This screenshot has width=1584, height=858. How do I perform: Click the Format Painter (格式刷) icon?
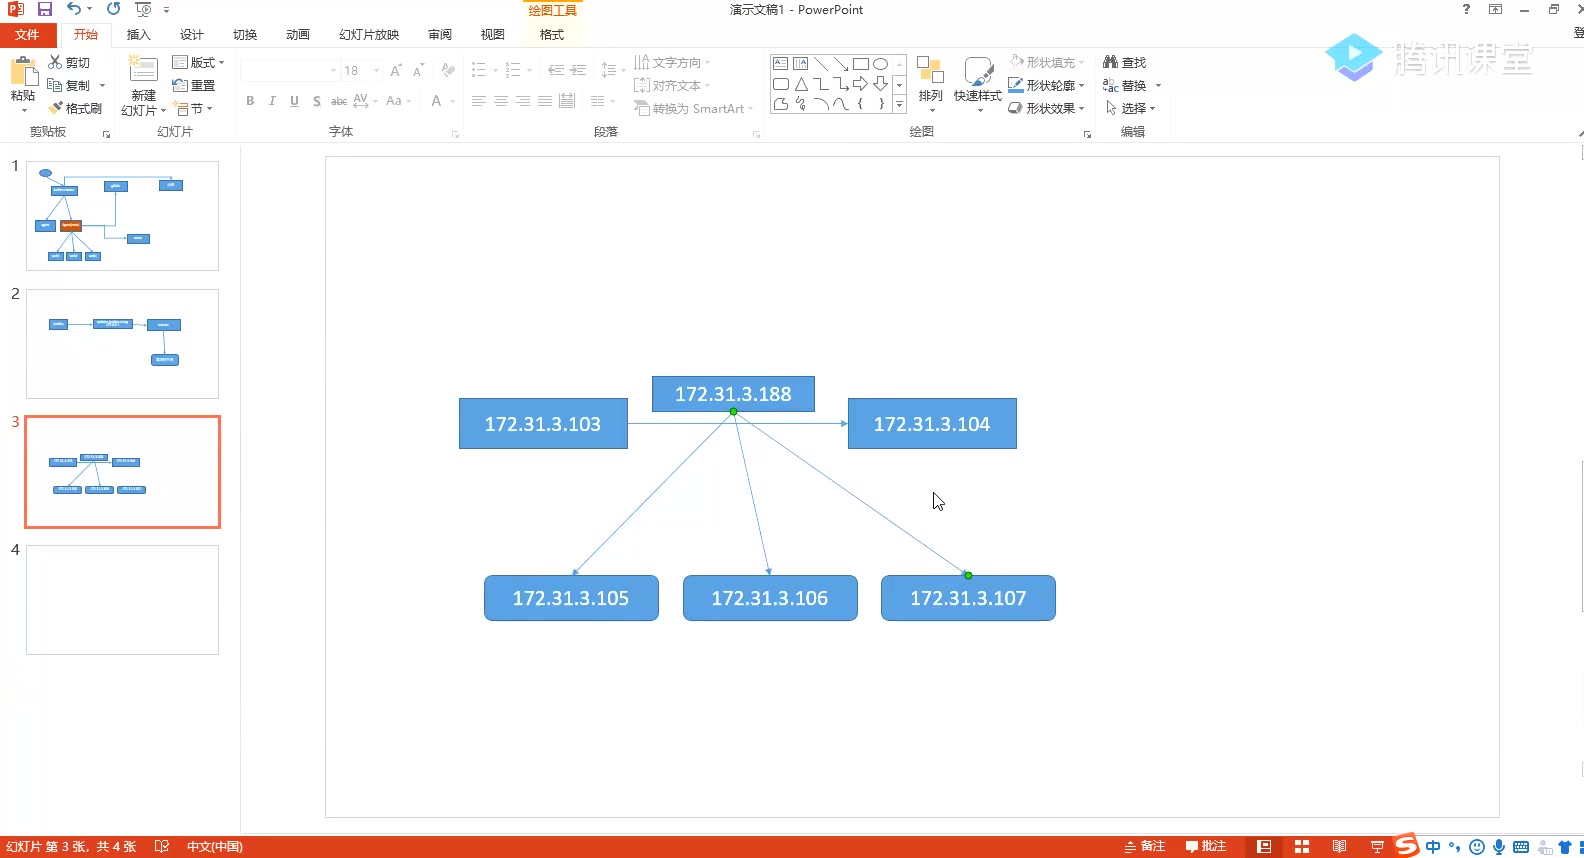pyautogui.click(x=56, y=108)
